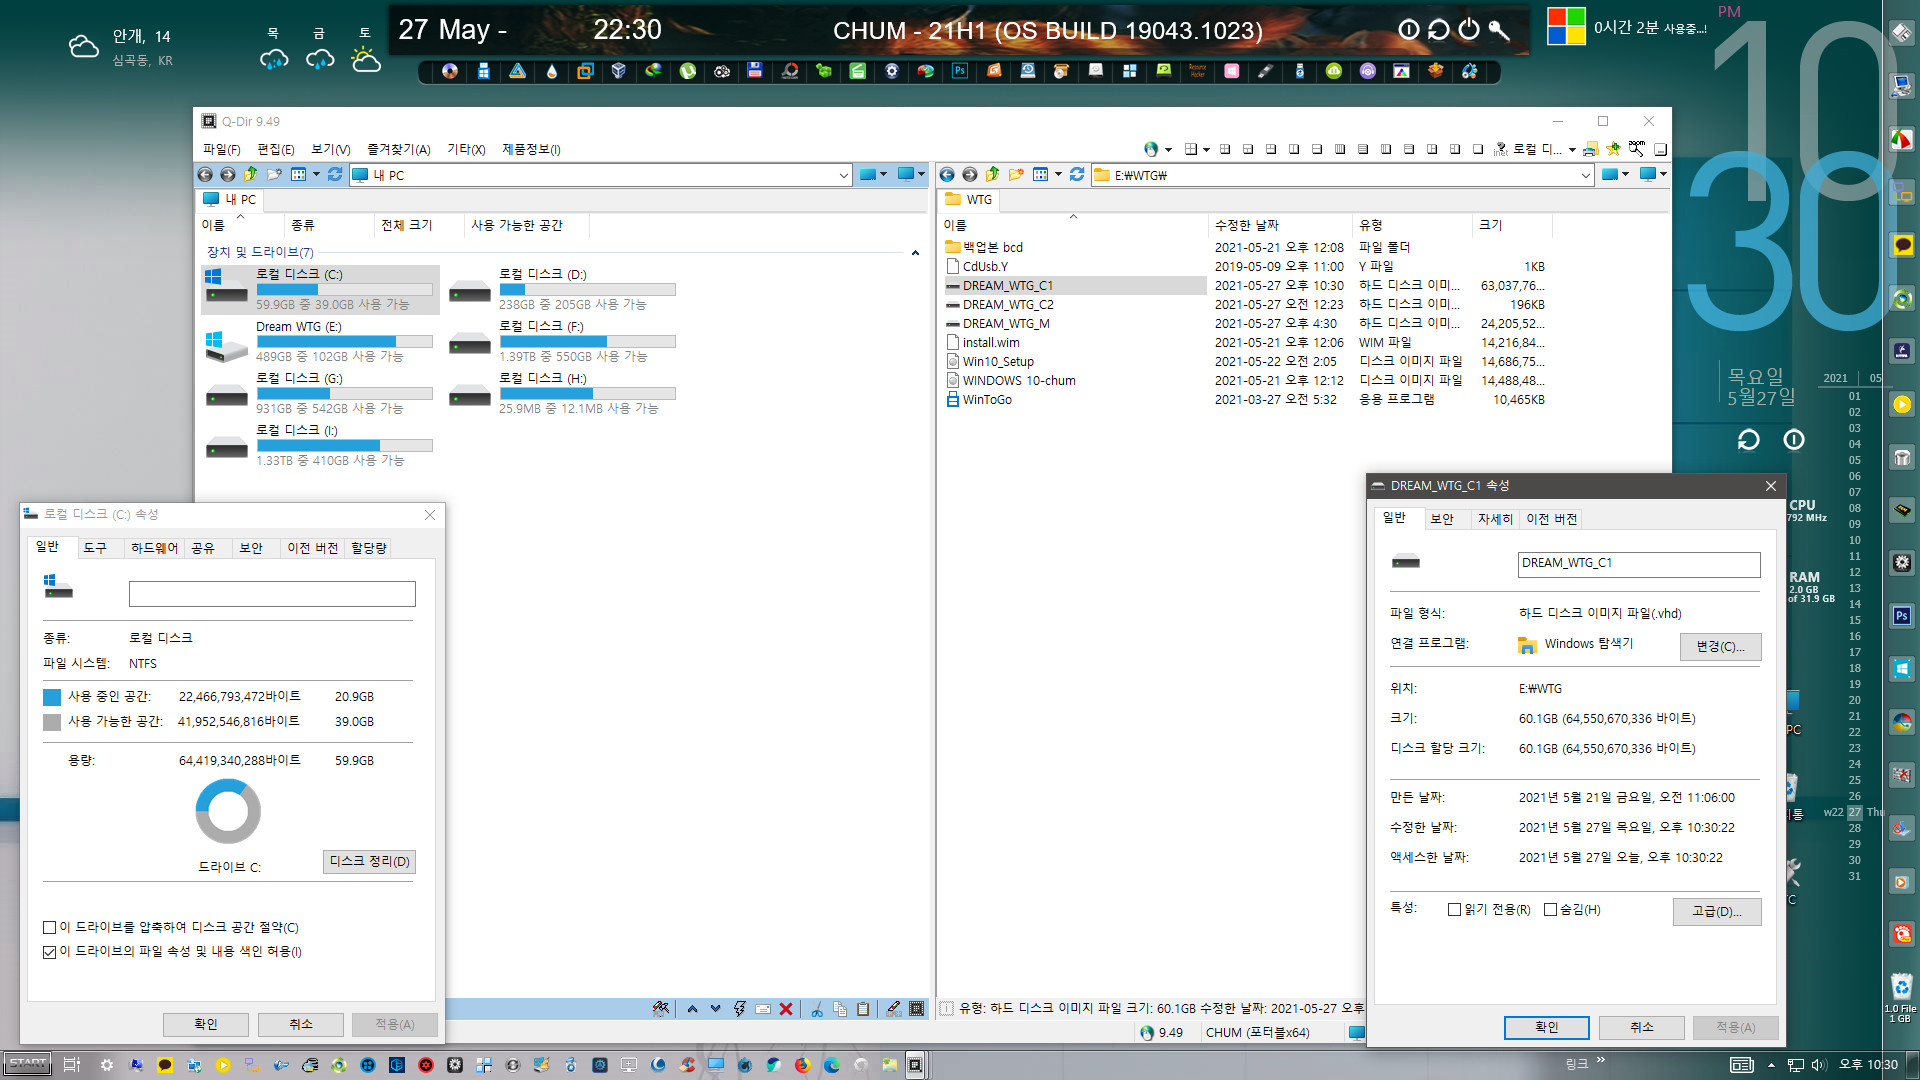Click the yellow star favorites icon in the Q-Dir toolbar

(x=1613, y=149)
